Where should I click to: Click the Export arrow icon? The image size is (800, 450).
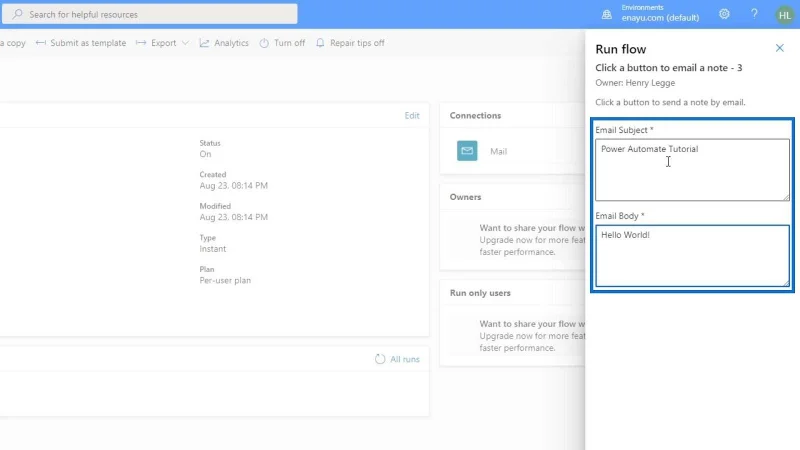tap(141, 43)
